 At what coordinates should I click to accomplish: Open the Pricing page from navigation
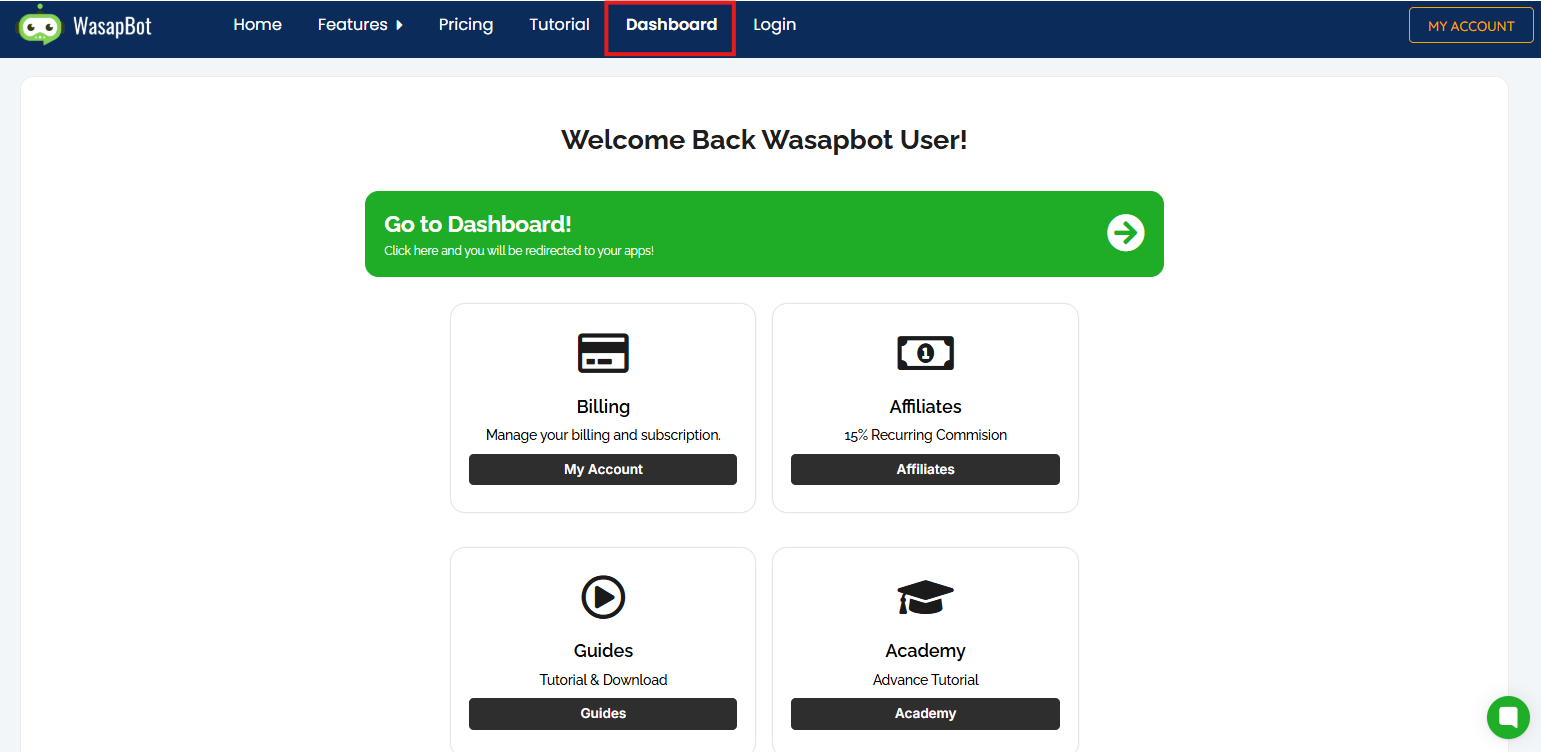[466, 25]
